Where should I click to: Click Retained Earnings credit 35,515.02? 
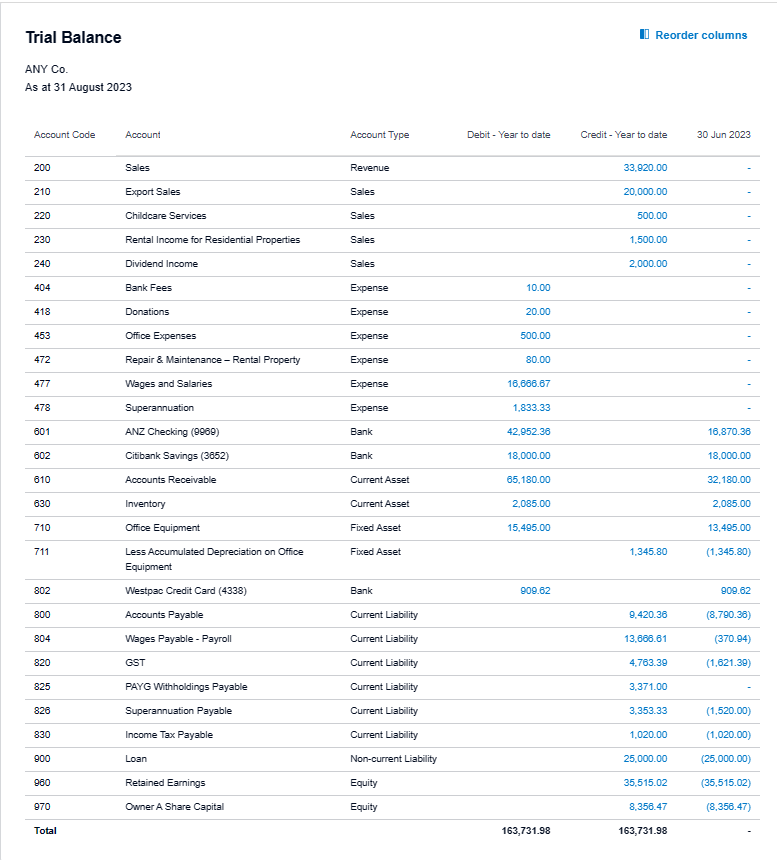pos(645,783)
